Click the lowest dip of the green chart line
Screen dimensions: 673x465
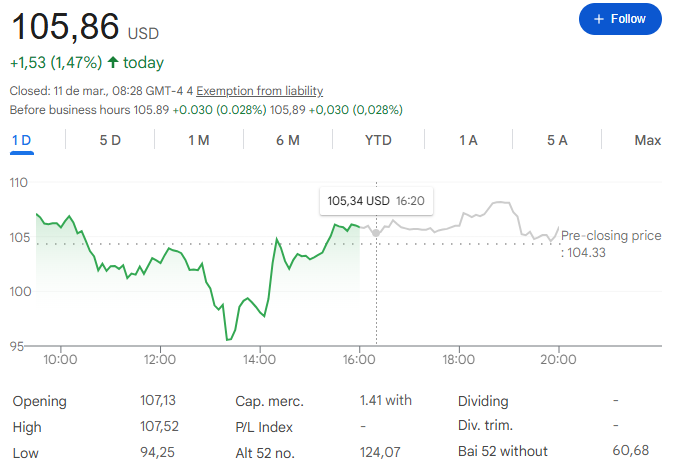point(229,340)
